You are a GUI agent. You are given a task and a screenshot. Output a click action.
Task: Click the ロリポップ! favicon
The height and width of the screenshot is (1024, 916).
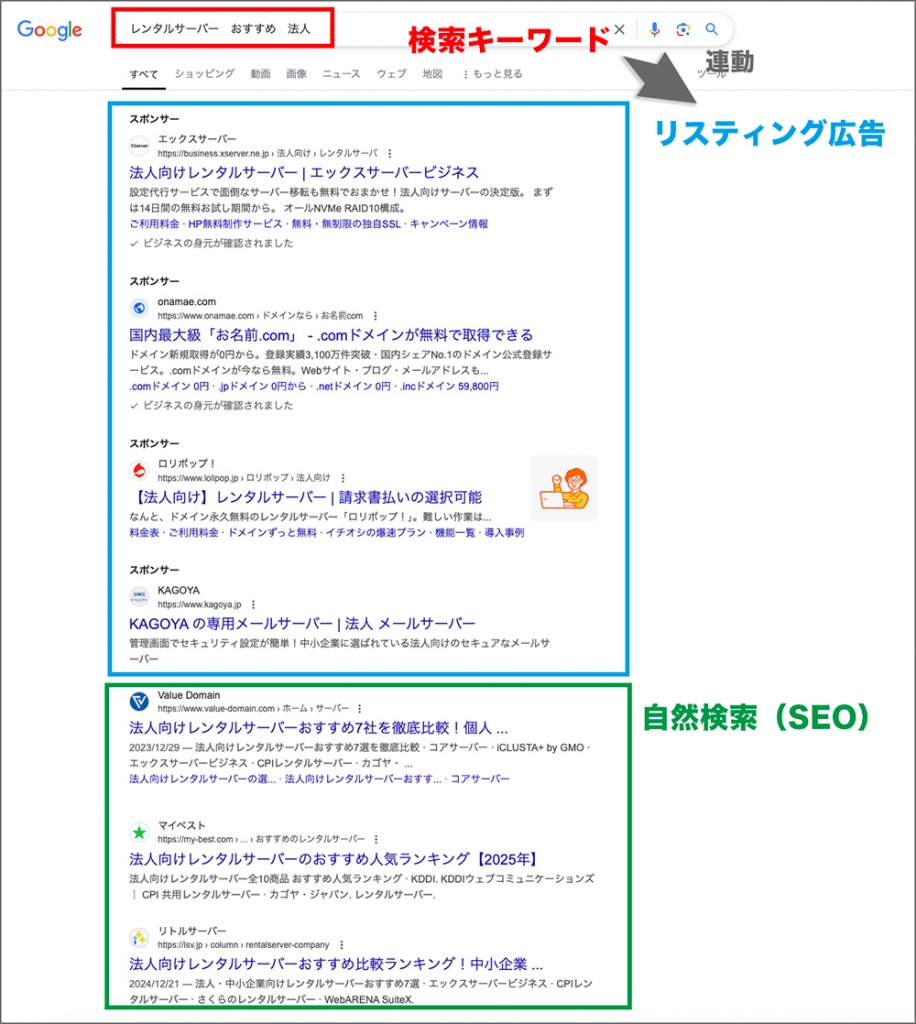pos(139,470)
